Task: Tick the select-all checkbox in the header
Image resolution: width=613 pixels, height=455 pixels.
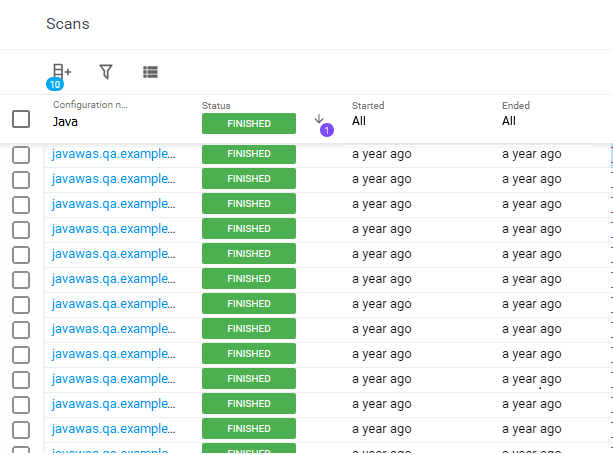Action: (21, 119)
